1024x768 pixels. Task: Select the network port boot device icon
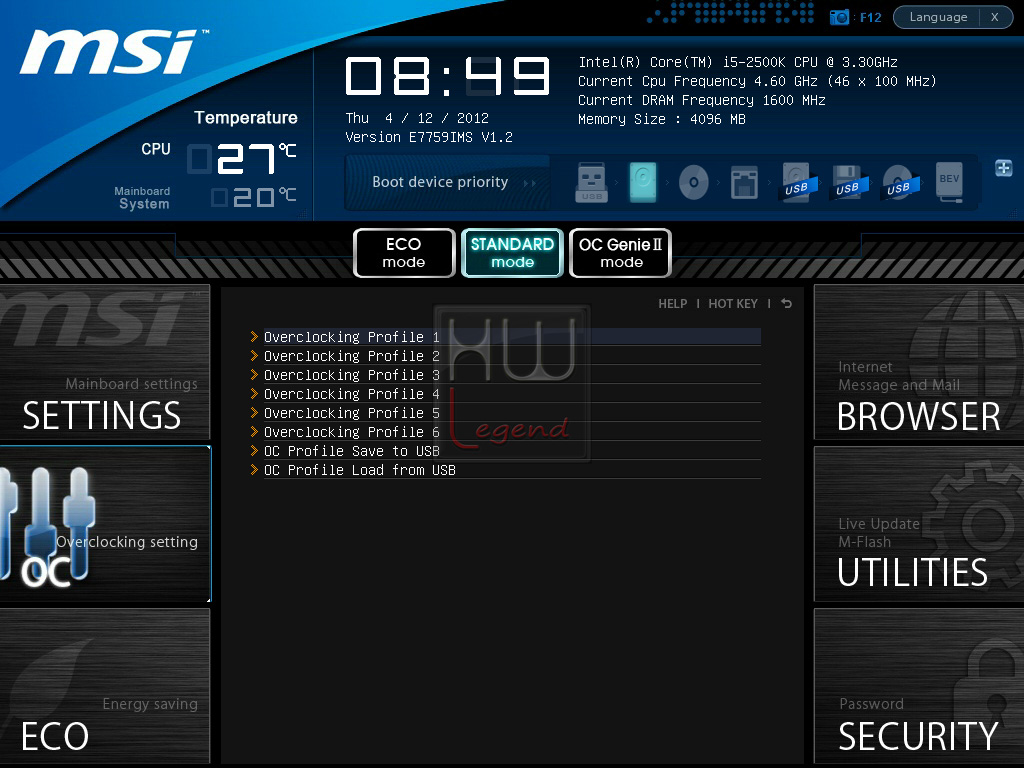(744, 182)
